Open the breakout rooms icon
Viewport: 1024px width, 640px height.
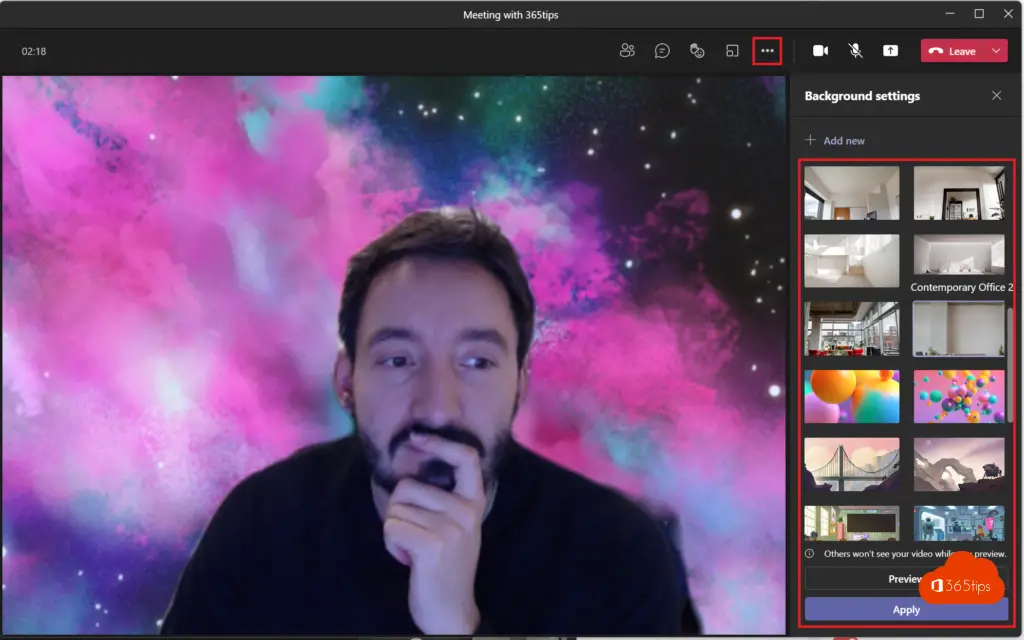[733, 51]
